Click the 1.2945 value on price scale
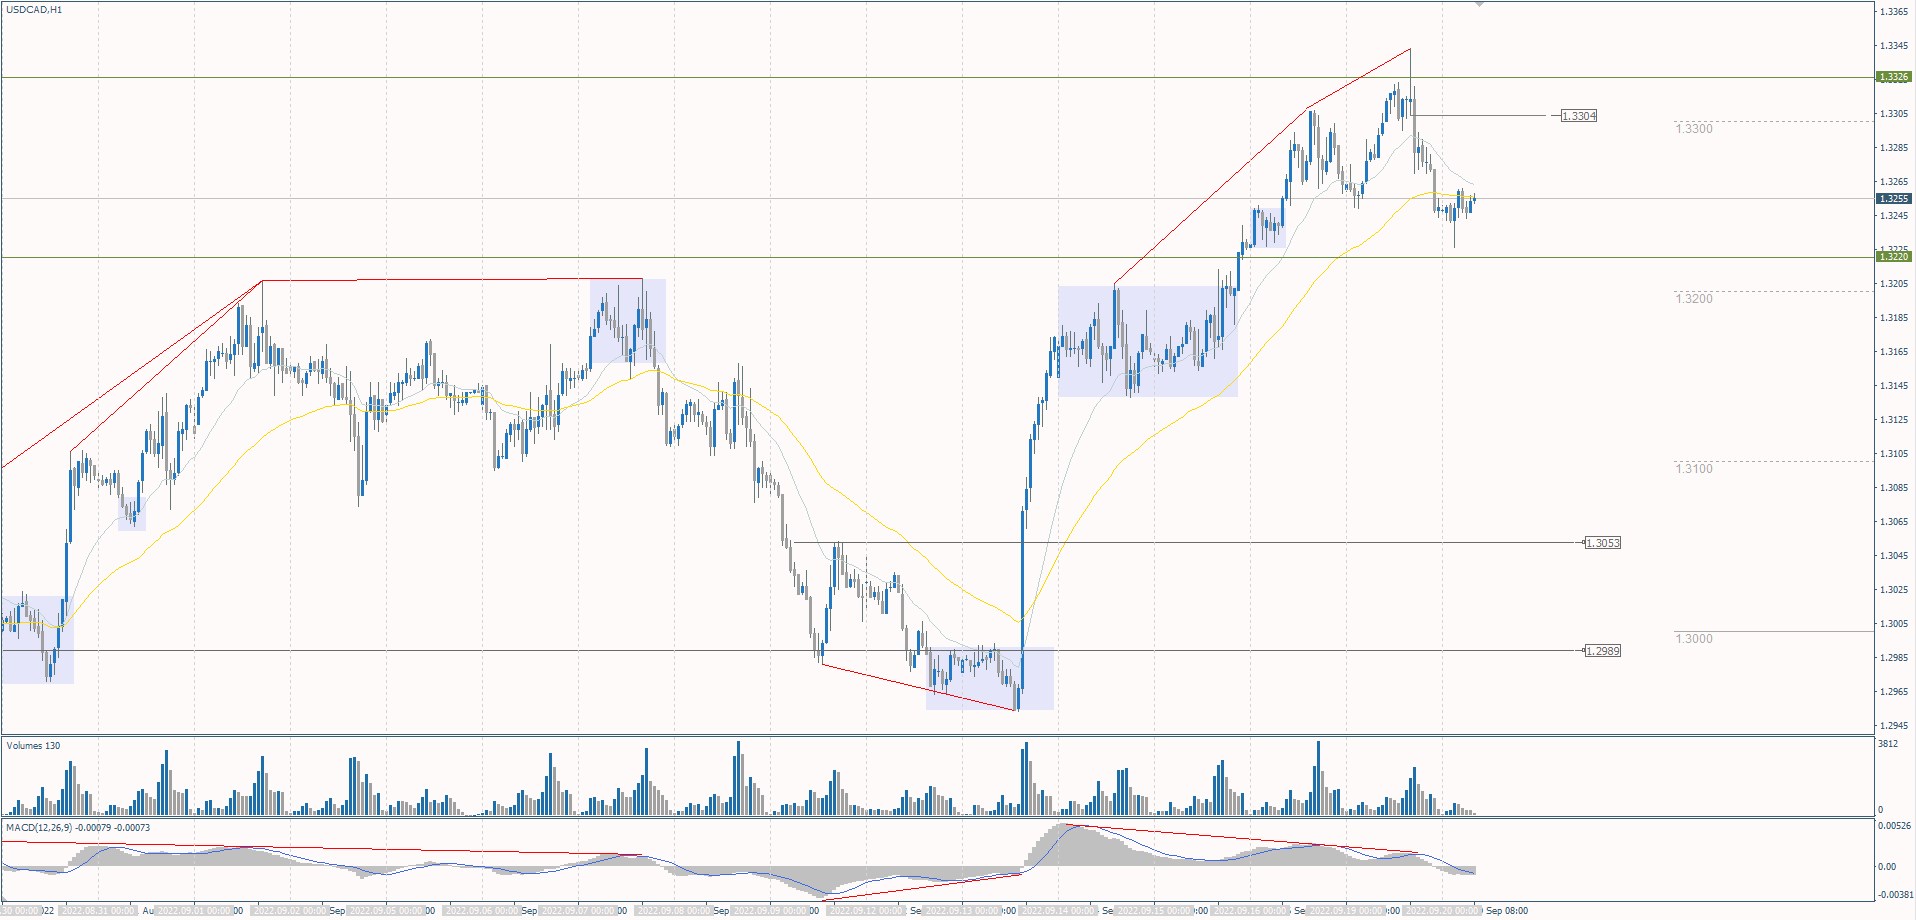 click(1894, 726)
